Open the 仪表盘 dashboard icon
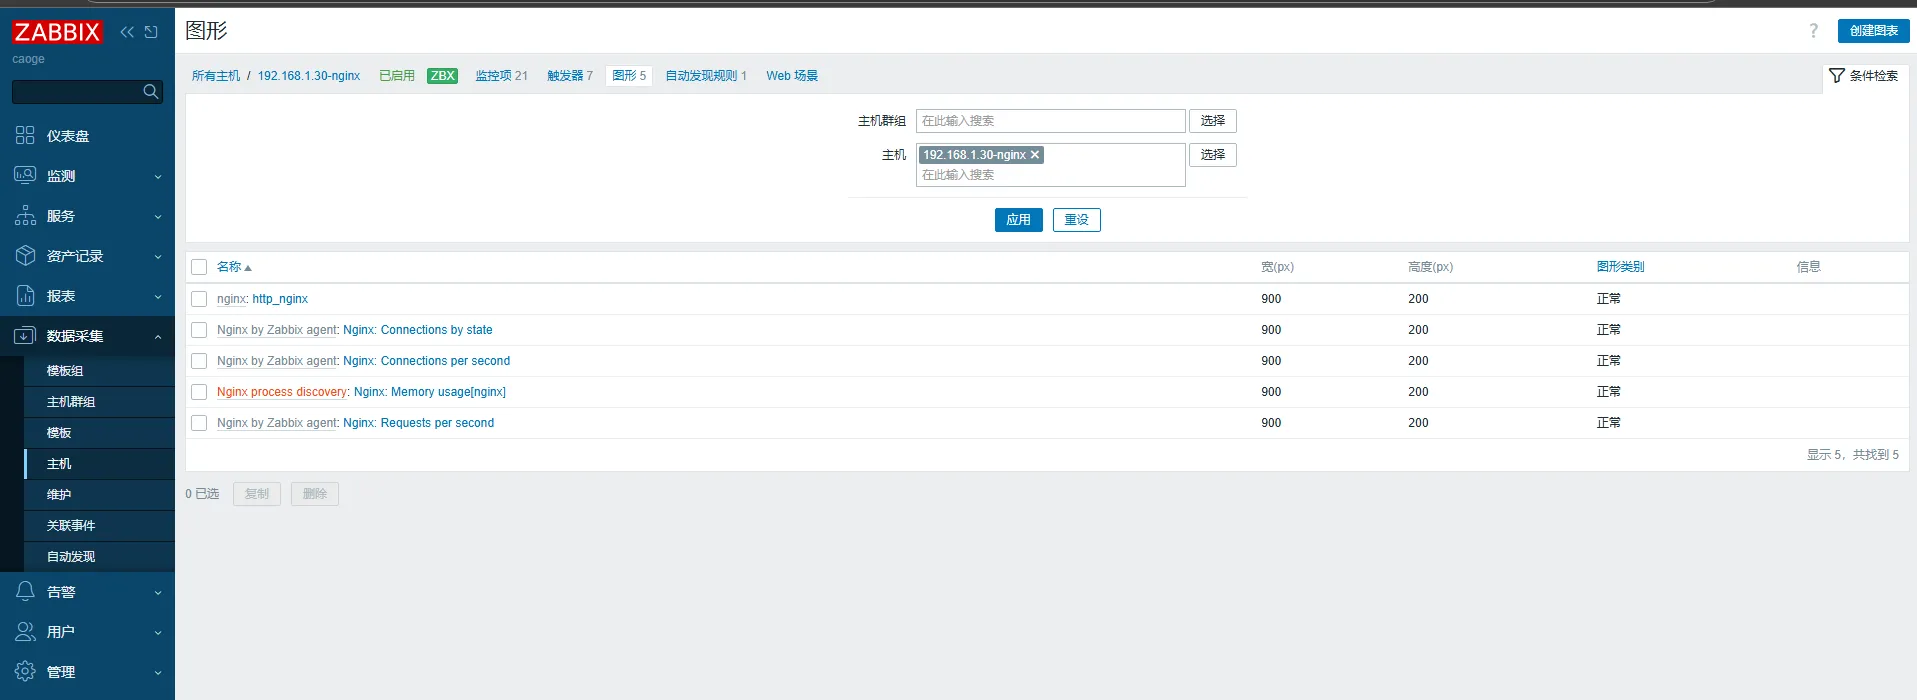1917x700 pixels. pos(25,135)
